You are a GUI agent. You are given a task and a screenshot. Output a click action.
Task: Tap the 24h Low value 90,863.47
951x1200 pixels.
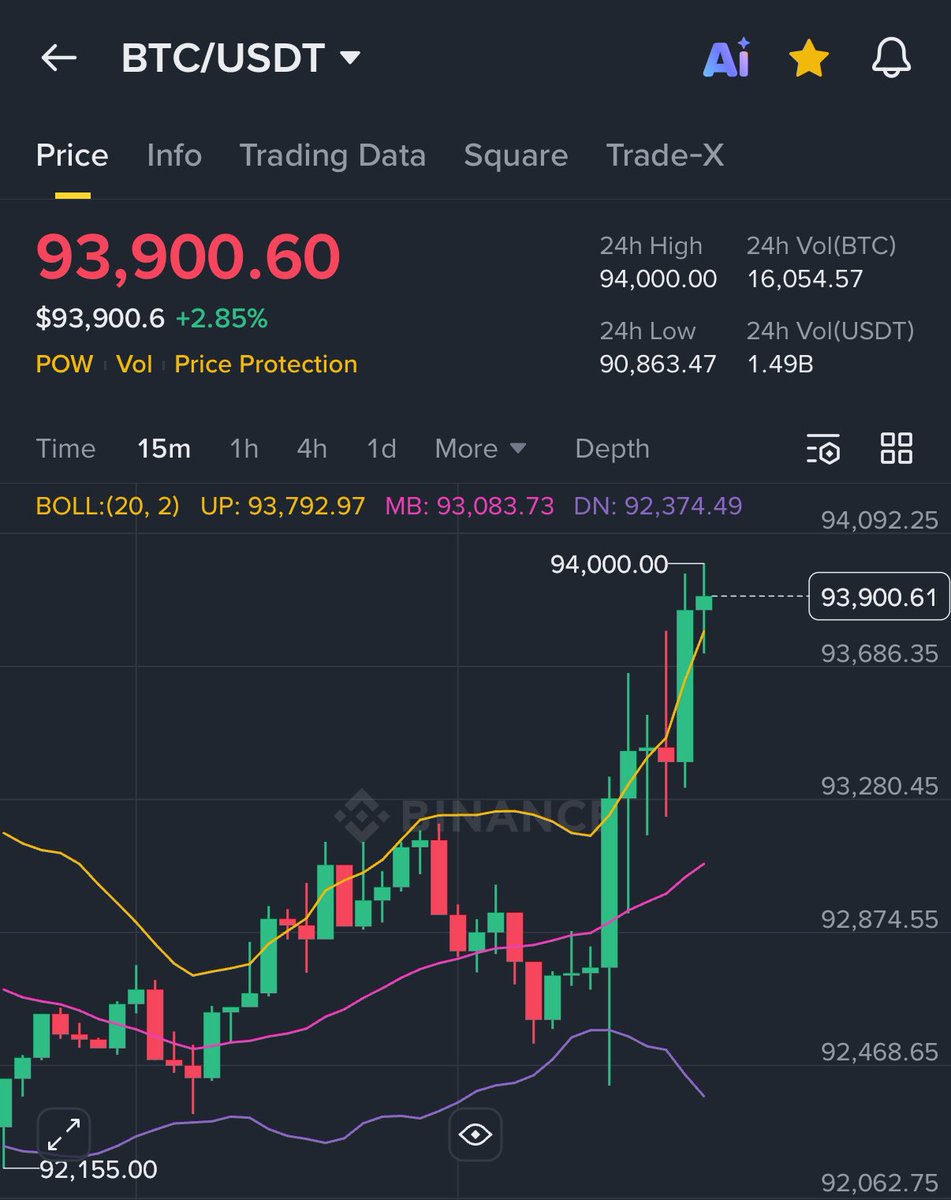pyautogui.click(x=658, y=364)
